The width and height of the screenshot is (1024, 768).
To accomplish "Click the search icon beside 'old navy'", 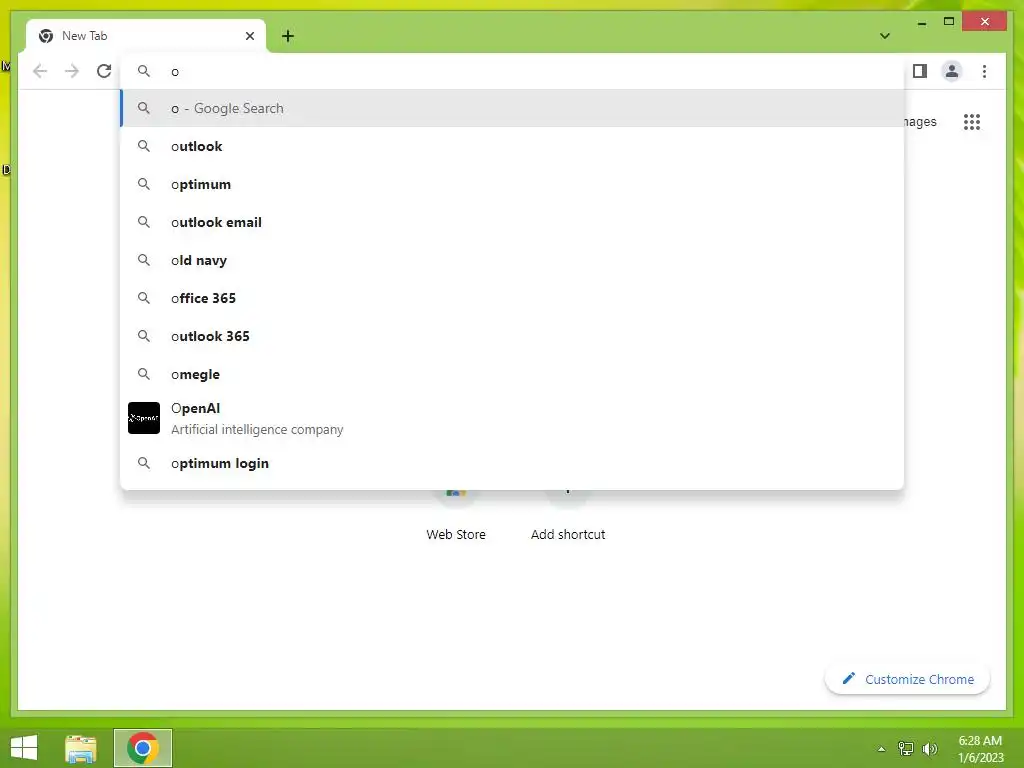I will [144, 260].
